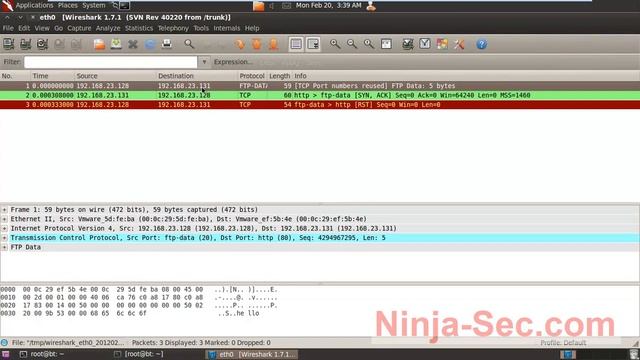Select packet 1 FTP-DATA row
Image resolution: width=640 pixels, height=360 pixels.
tap(320, 86)
